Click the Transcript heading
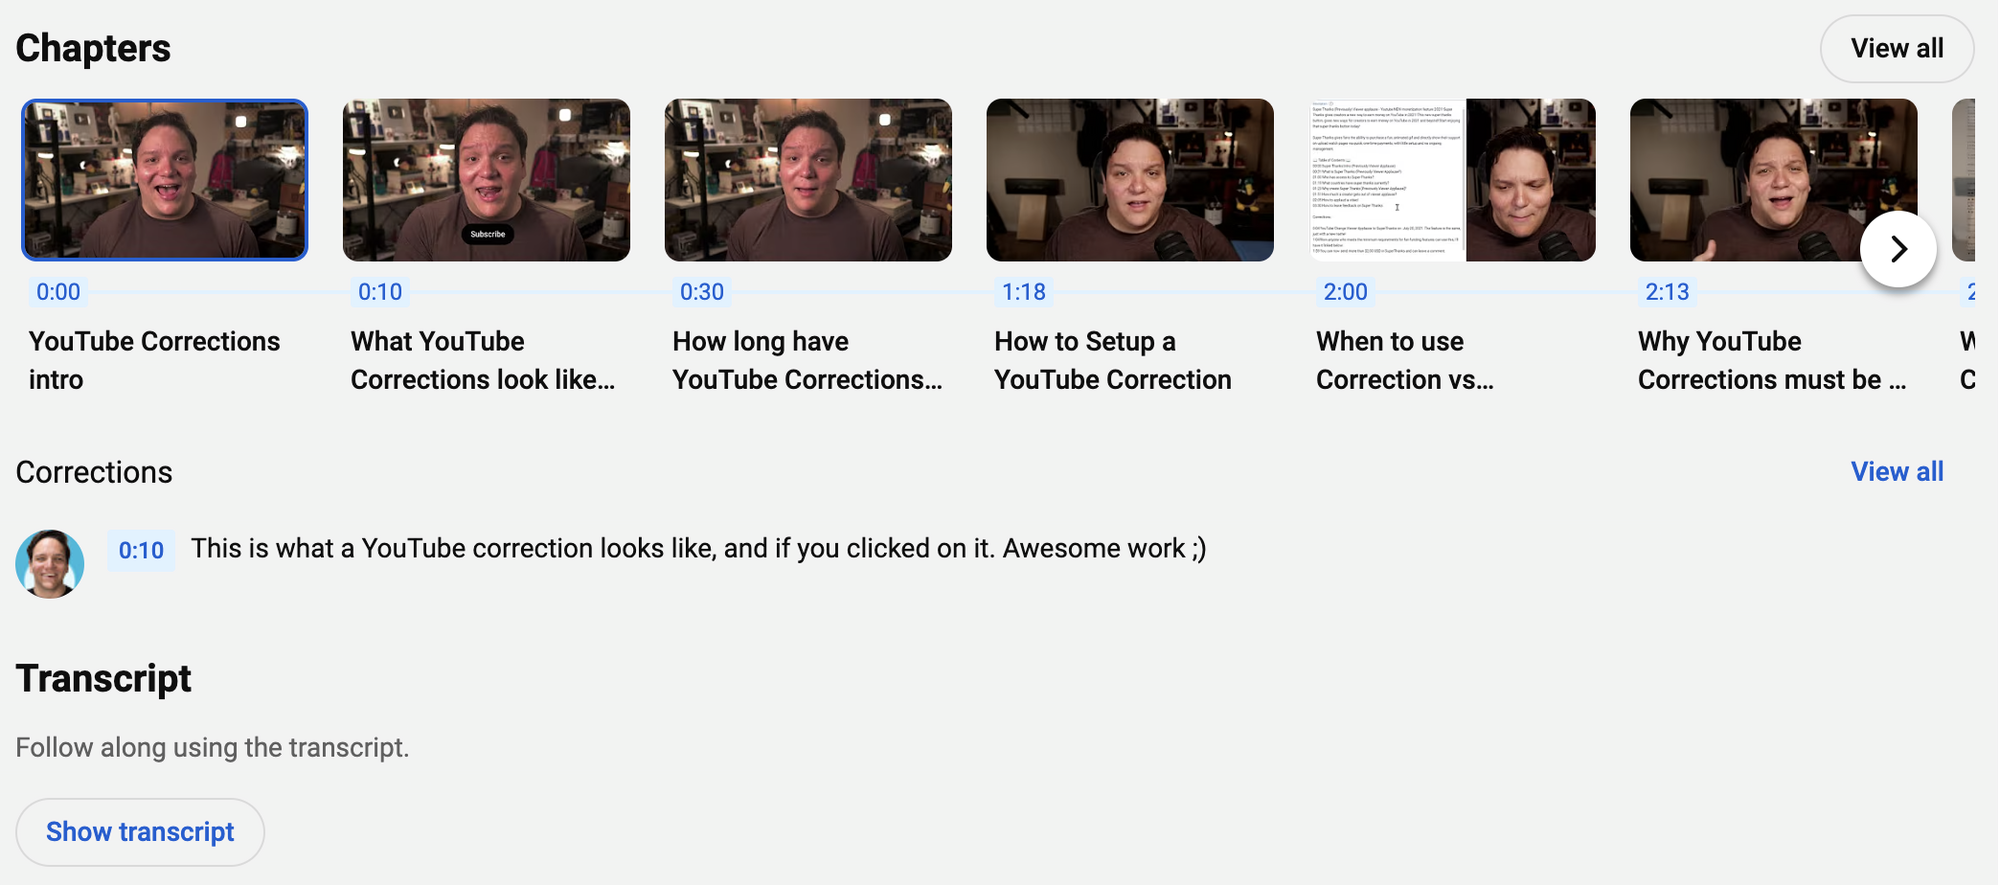 click(103, 678)
